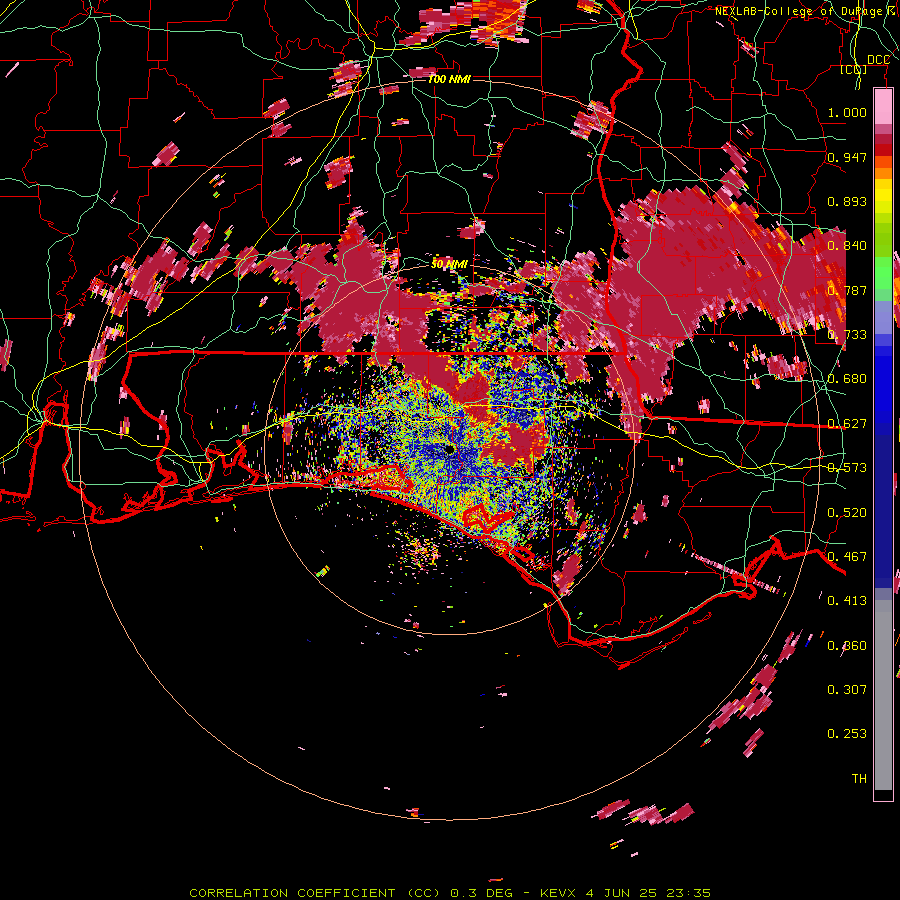
Task: Click the 0.947 legend value
Action: point(847,157)
